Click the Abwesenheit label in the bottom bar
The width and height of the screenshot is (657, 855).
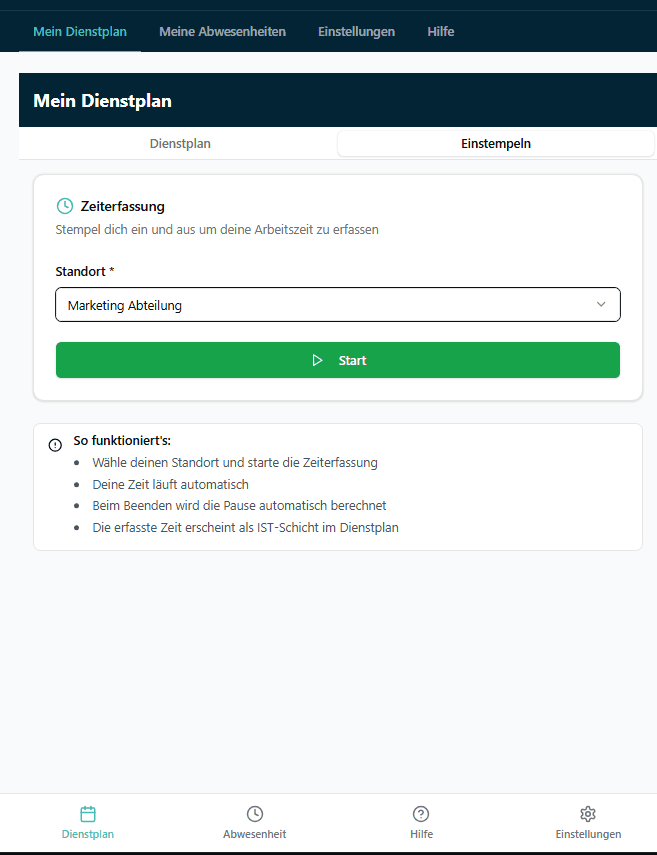click(254, 834)
